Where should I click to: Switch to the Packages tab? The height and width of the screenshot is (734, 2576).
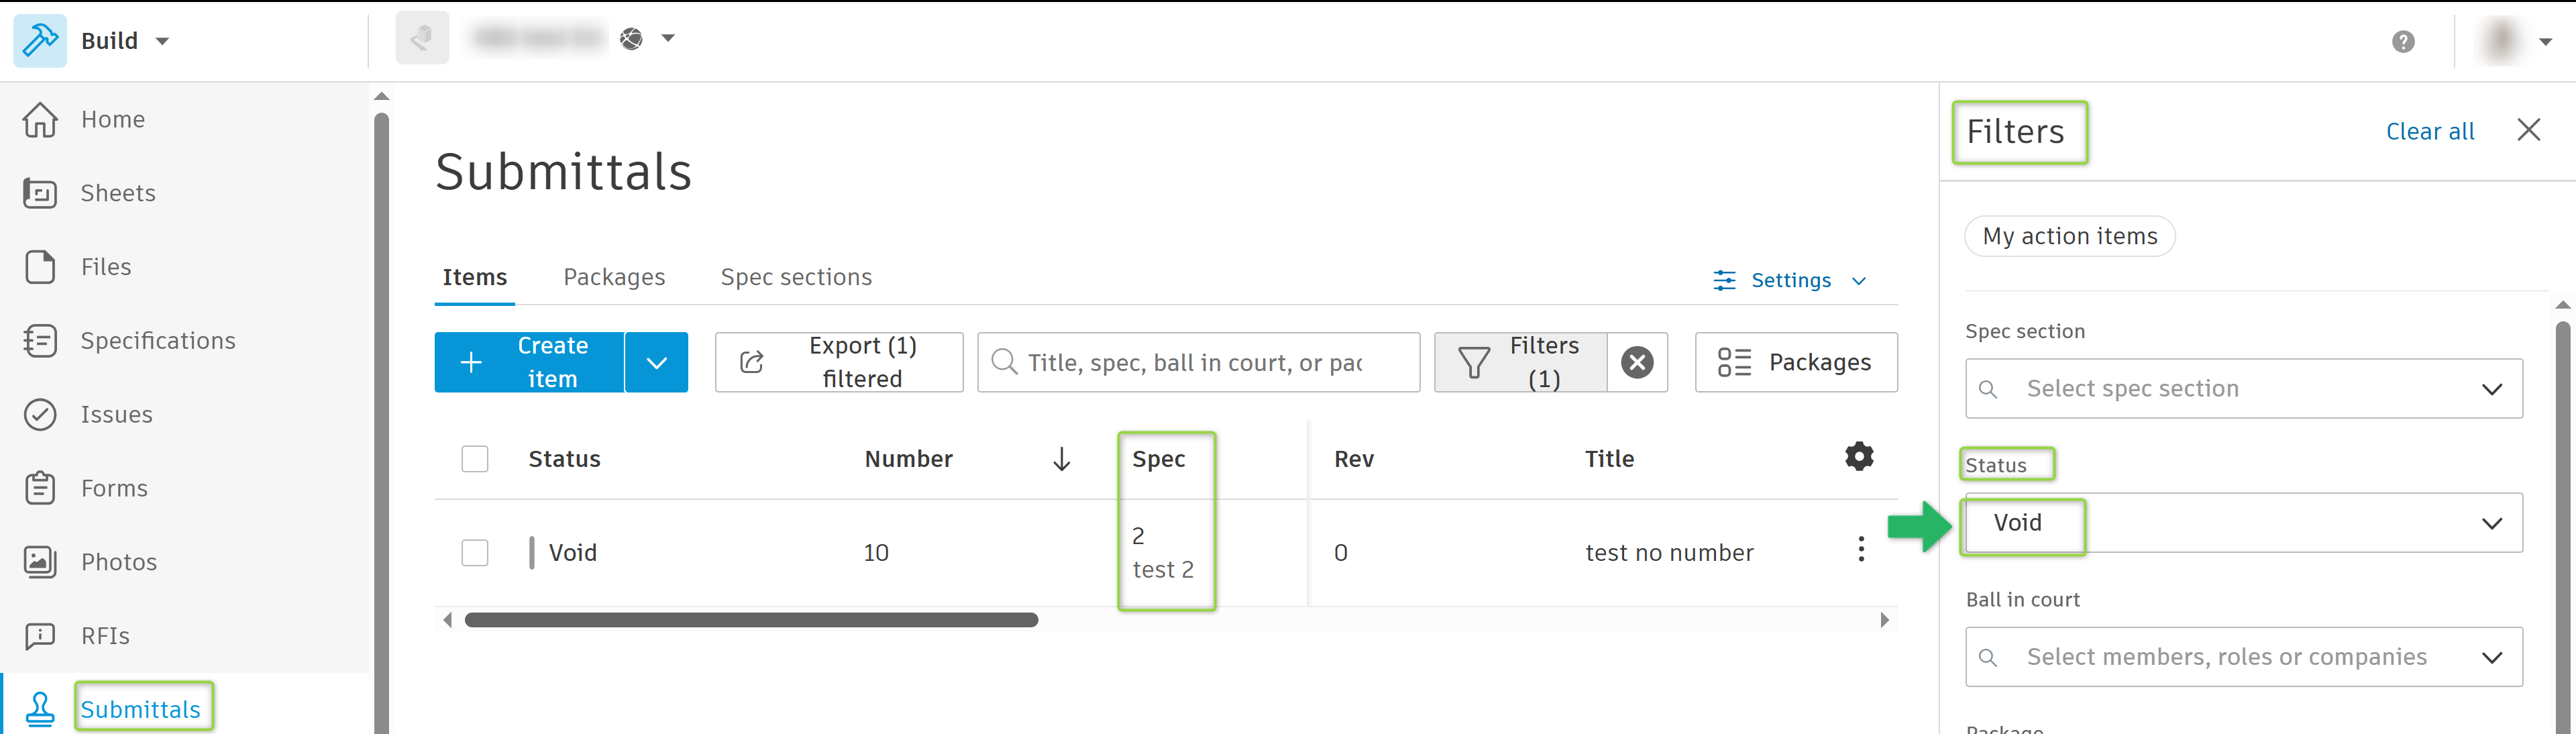pyautogui.click(x=614, y=277)
